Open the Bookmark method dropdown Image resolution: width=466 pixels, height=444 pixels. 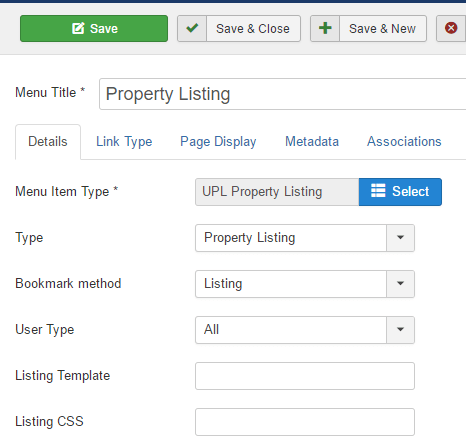[305, 284]
